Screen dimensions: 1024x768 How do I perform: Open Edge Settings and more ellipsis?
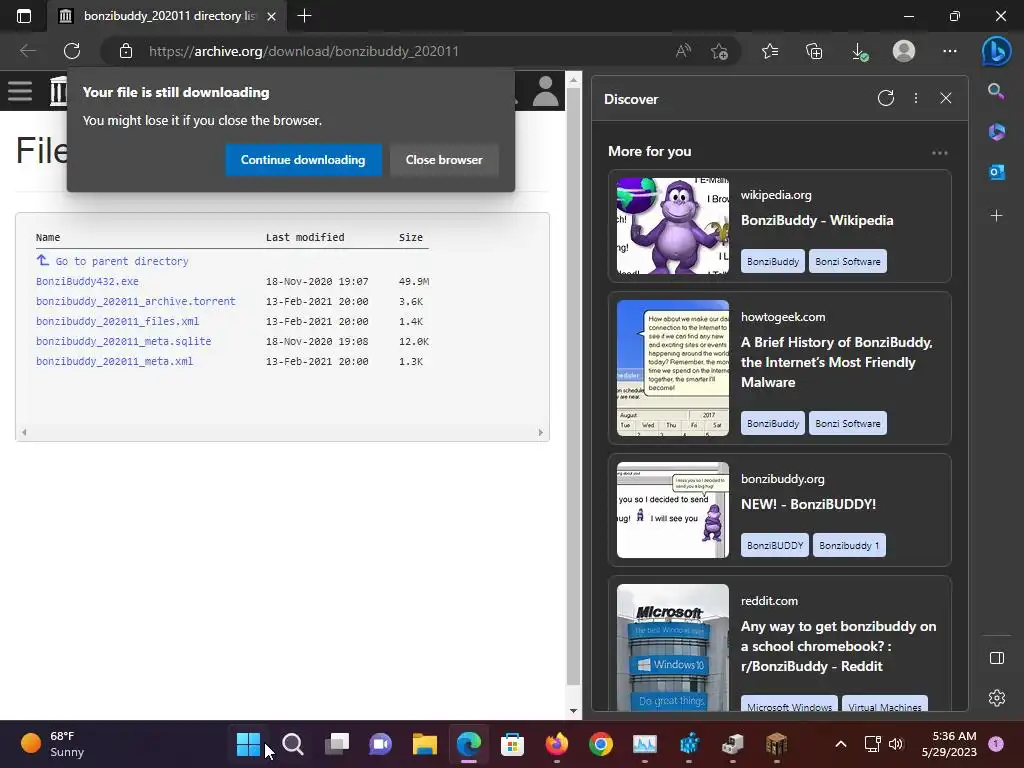[x=950, y=51]
